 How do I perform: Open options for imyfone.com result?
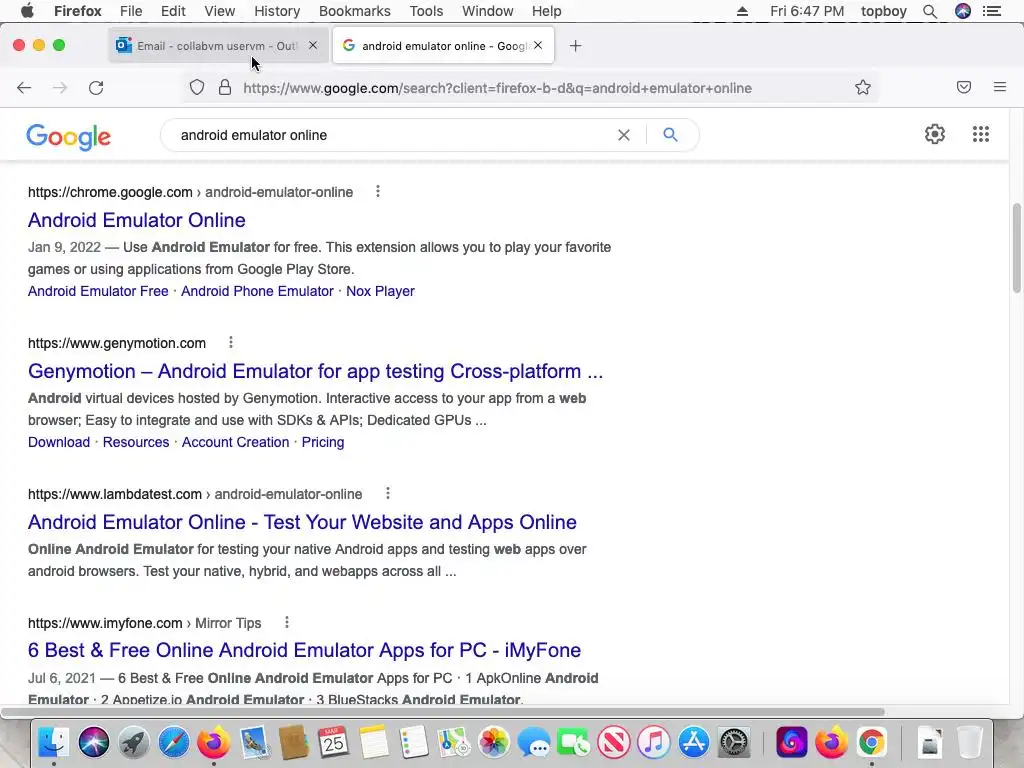286,622
